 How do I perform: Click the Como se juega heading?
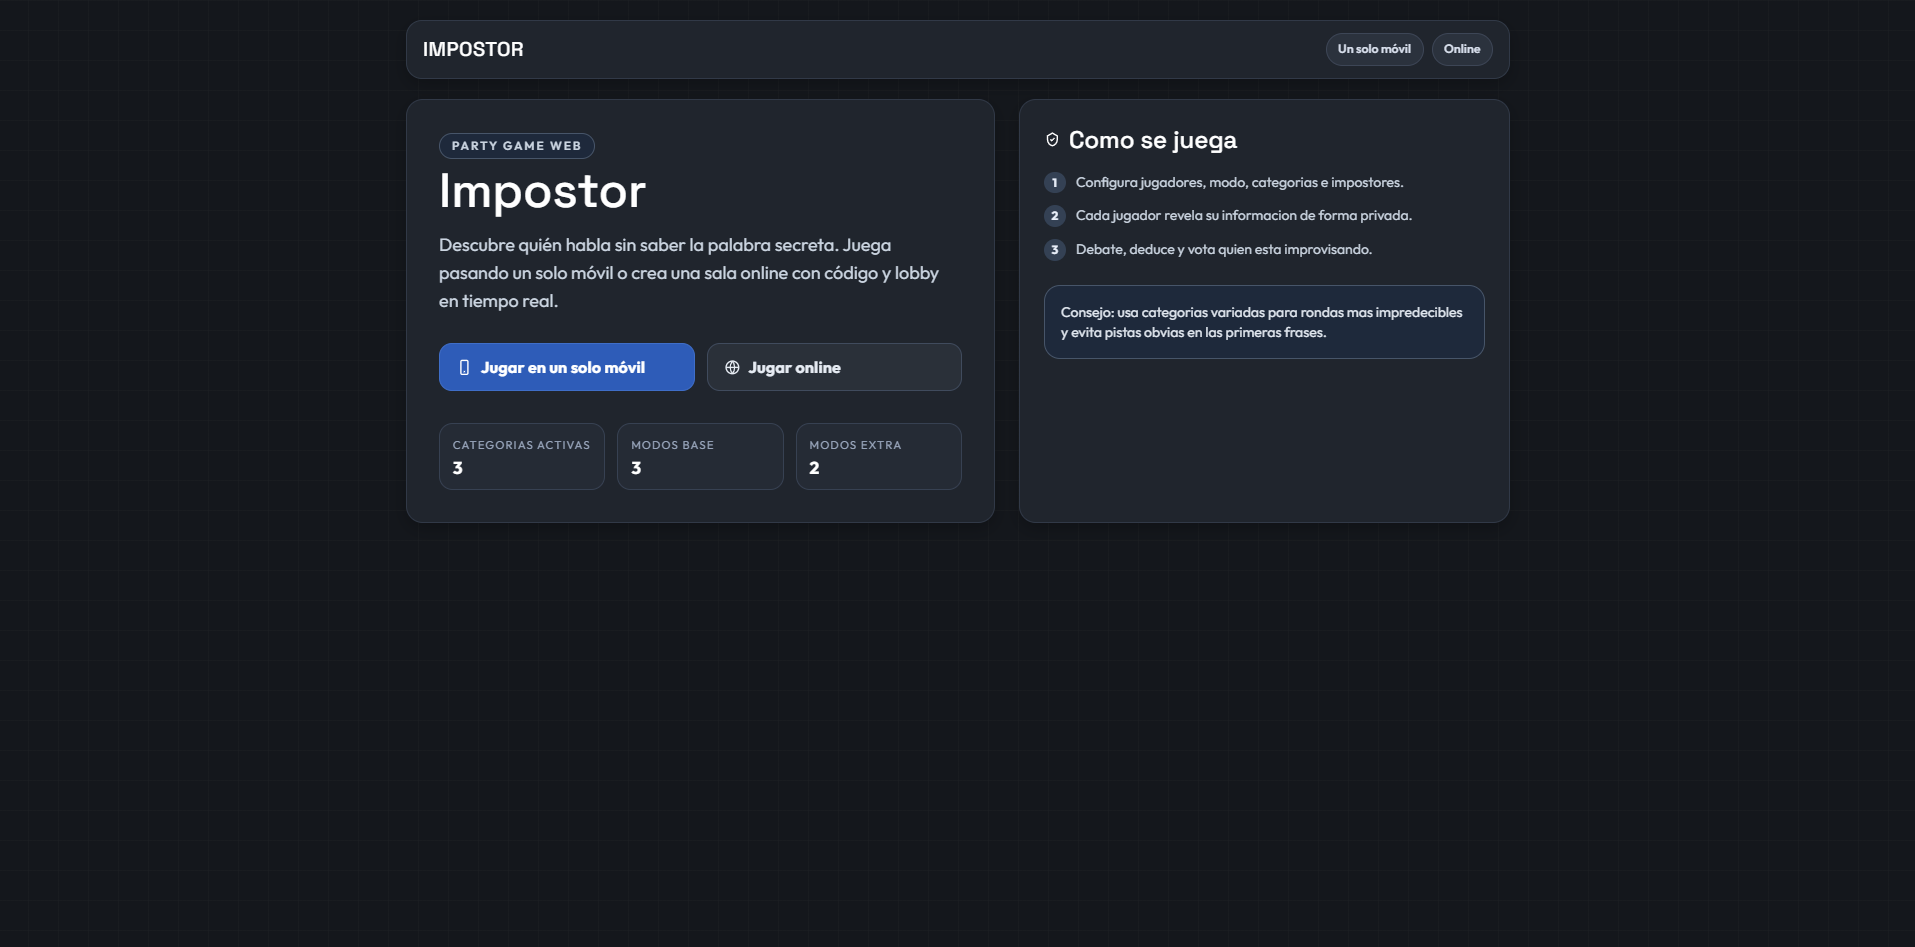[1152, 140]
